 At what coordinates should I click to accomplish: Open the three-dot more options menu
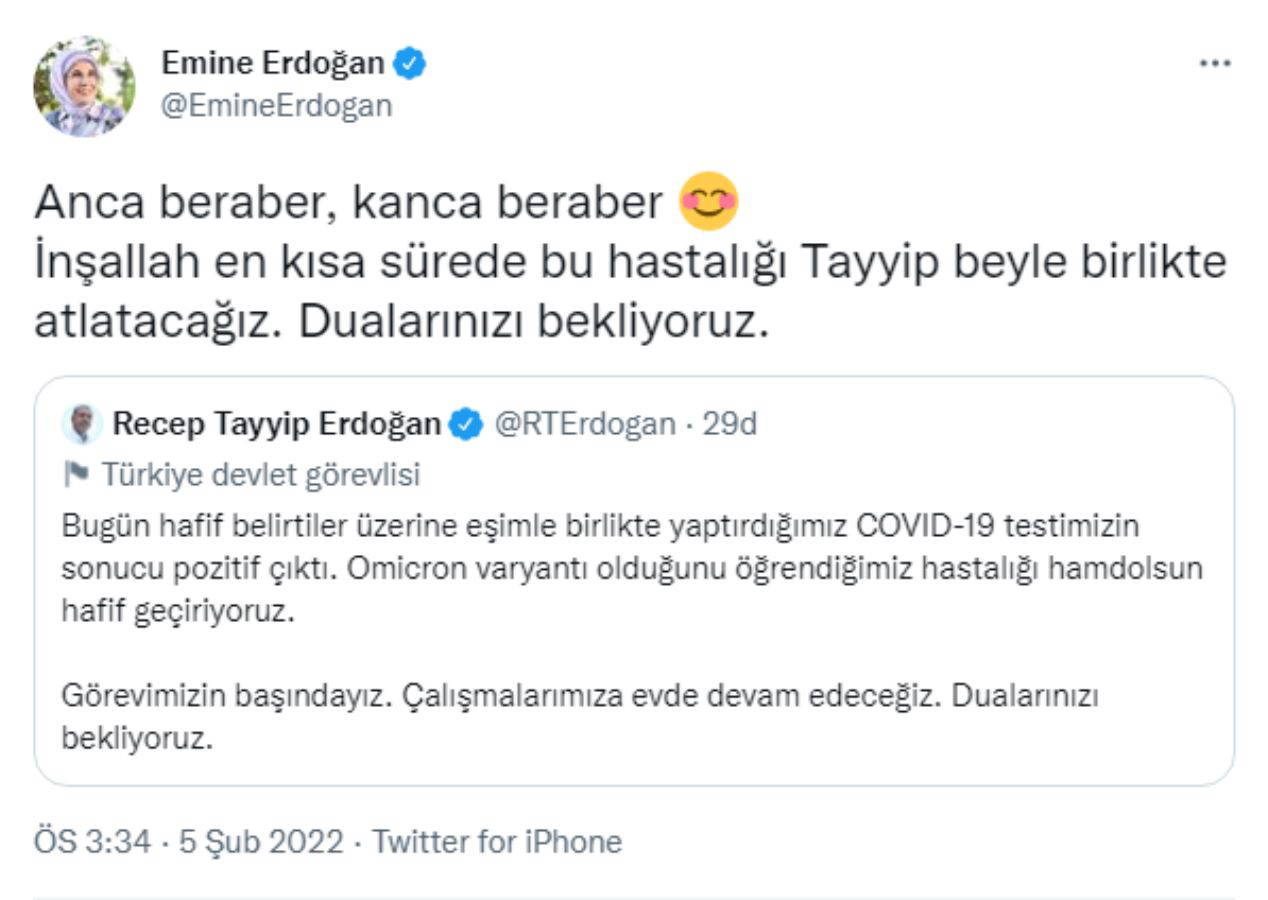pyautogui.click(x=1215, y=63)
